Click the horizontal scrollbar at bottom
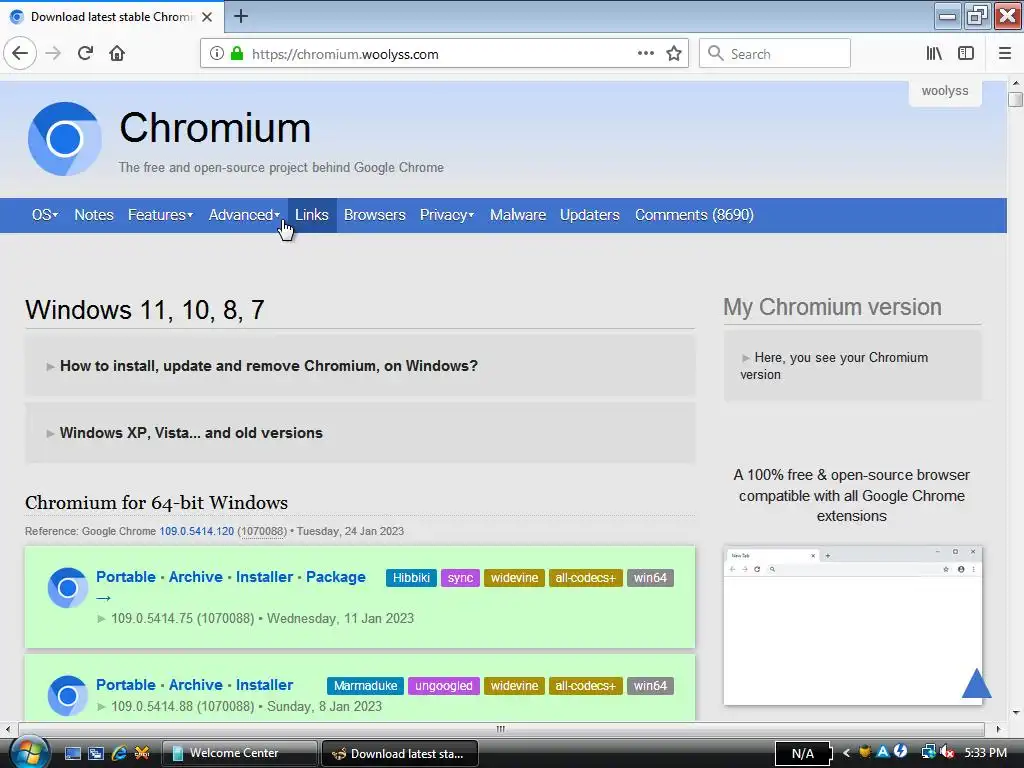Image resolution: width=1024 pixels, height=768 pixels. click(501, 729)
